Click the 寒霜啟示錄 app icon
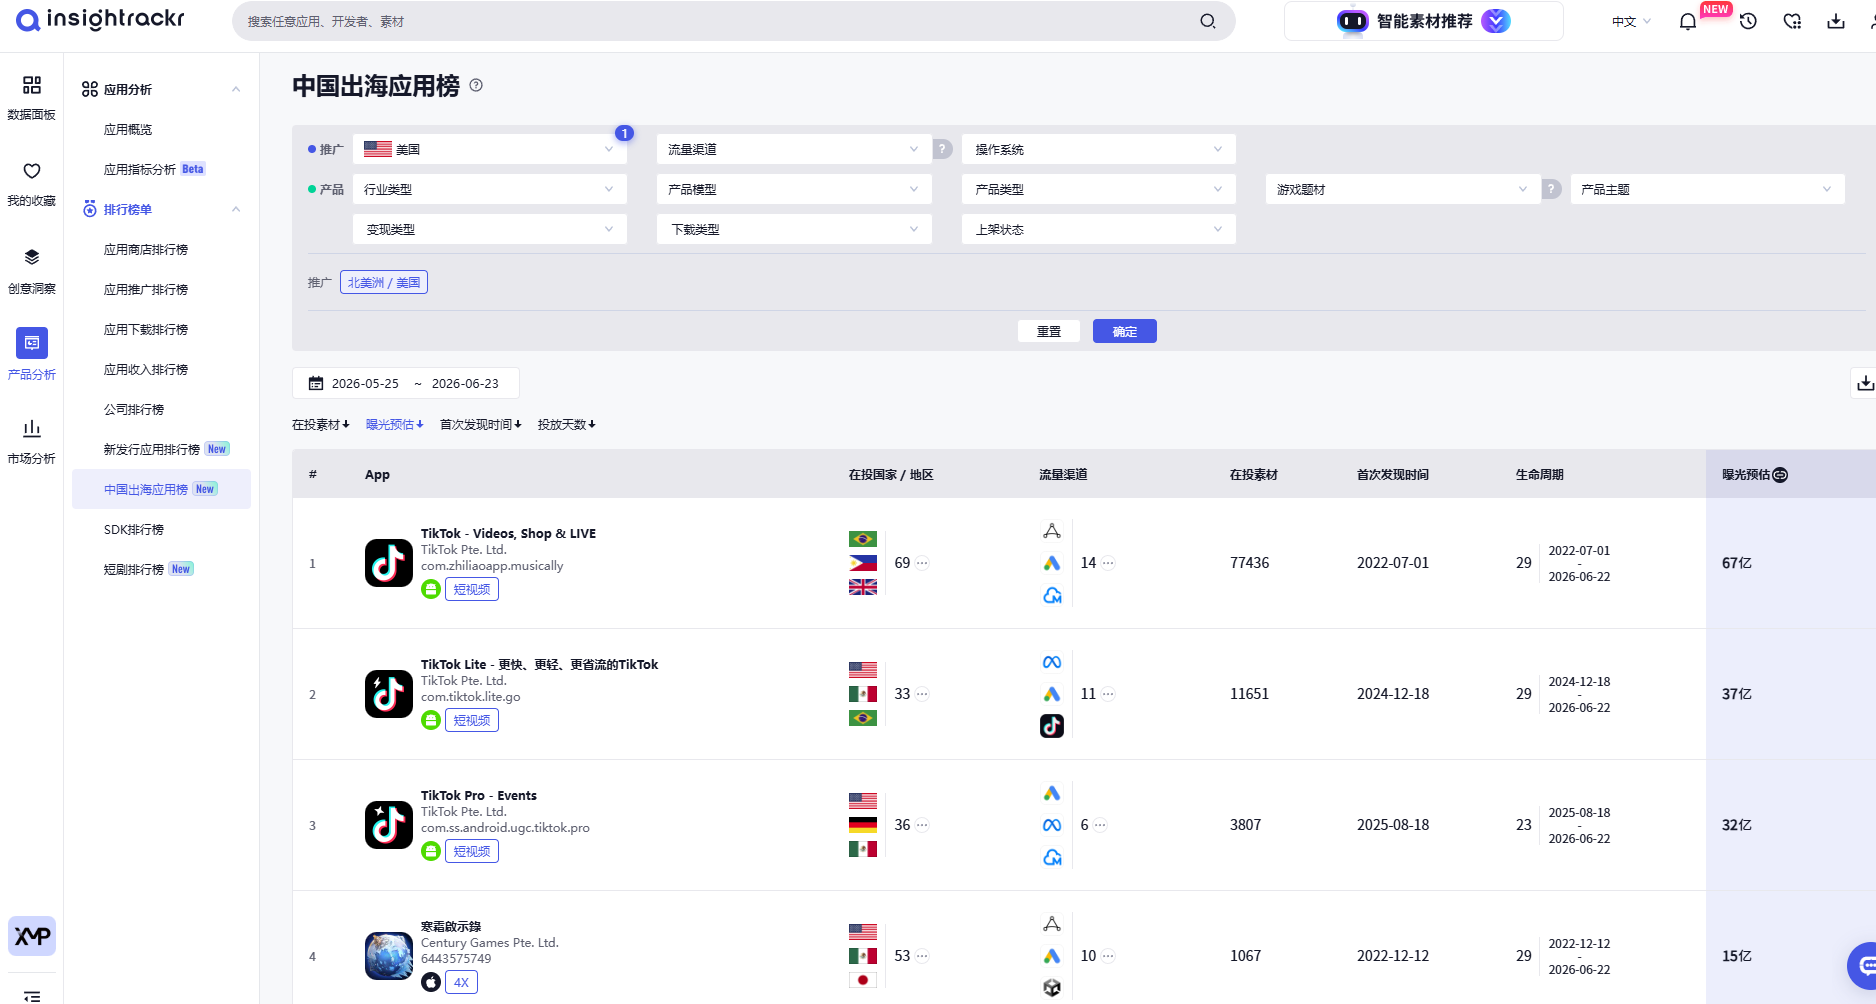The height and width of the screenshot is (1004, 1876). click(x=389, y=956)
